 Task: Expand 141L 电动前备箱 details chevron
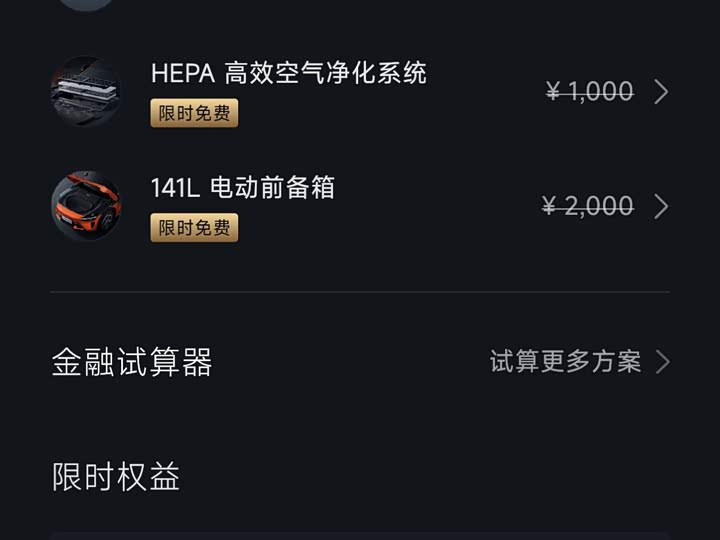point(661,206)
